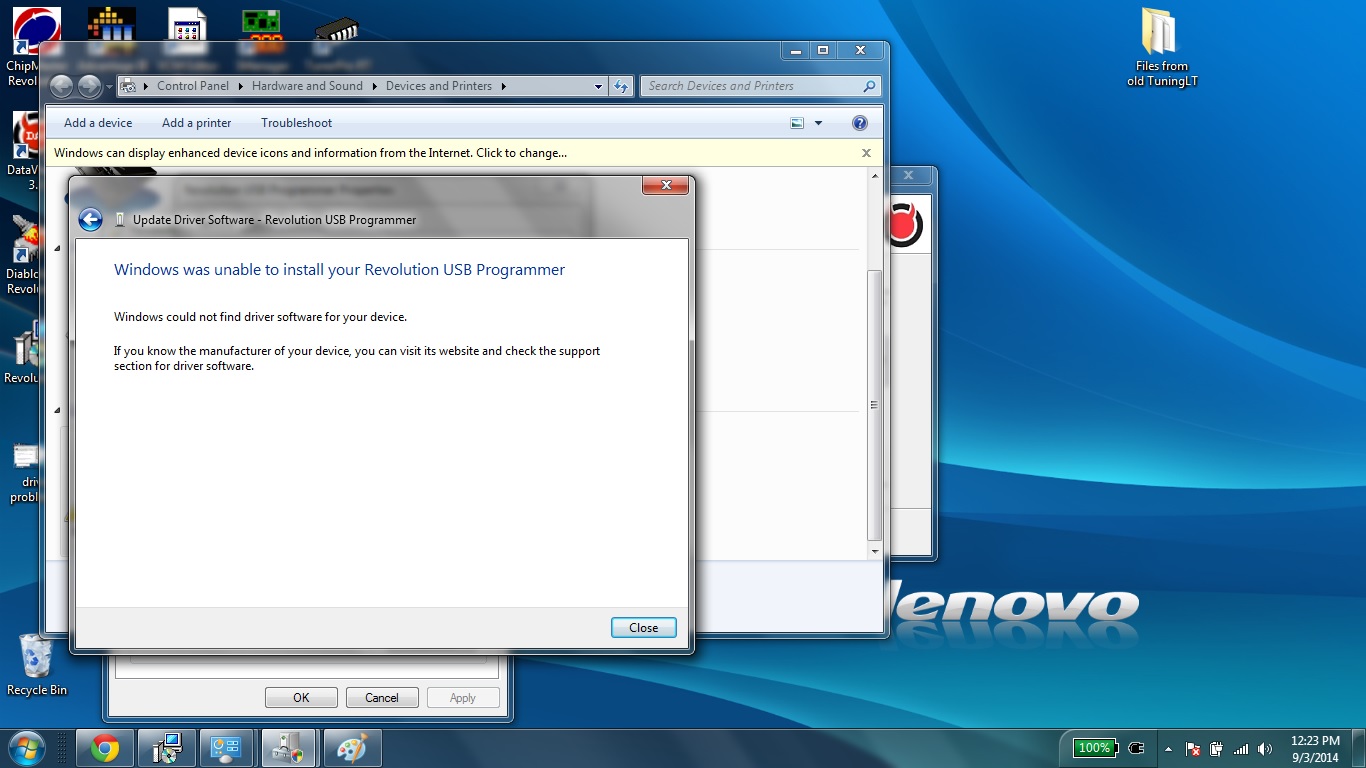Switch to the Devices and Printers taskbar icon

coord(289,748)
